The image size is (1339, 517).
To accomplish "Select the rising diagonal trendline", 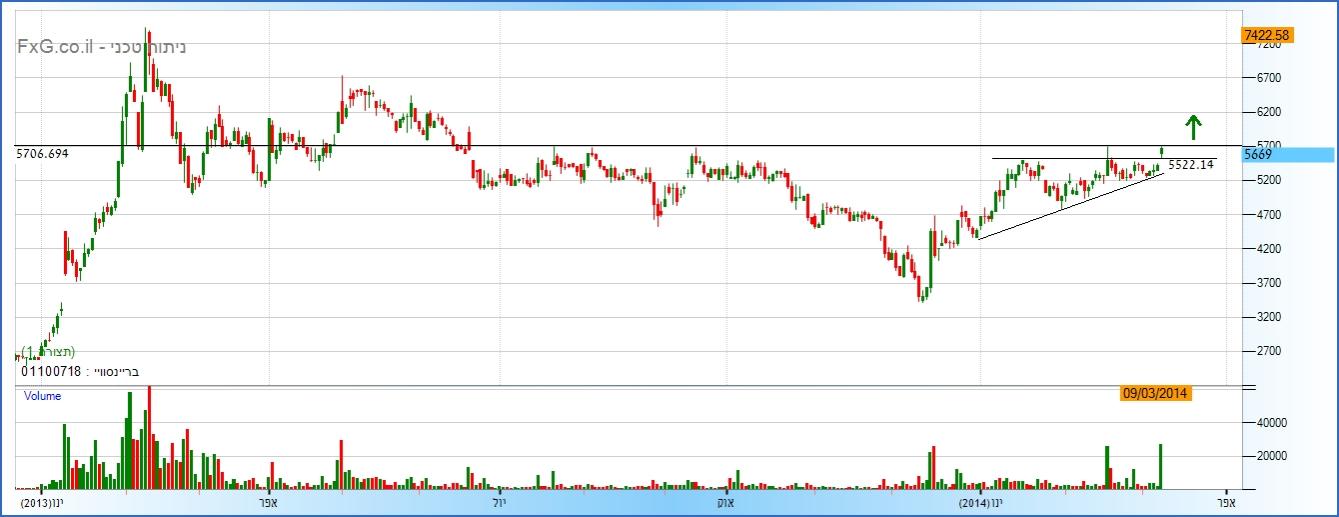I will click(1070, 207).
